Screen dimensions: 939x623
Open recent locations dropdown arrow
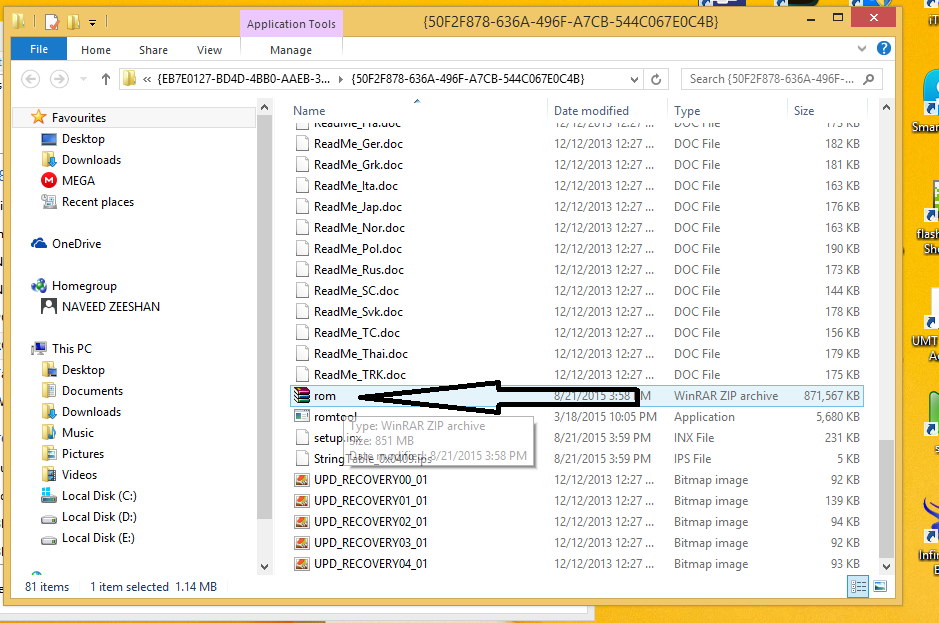(x=83, y=79)
